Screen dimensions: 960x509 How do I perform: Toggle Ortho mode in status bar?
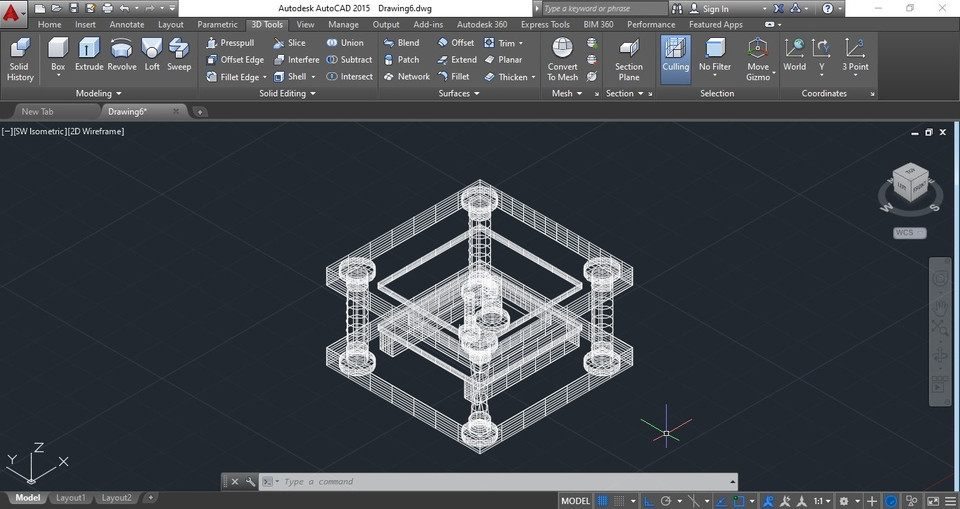click(x=649, y=500)
